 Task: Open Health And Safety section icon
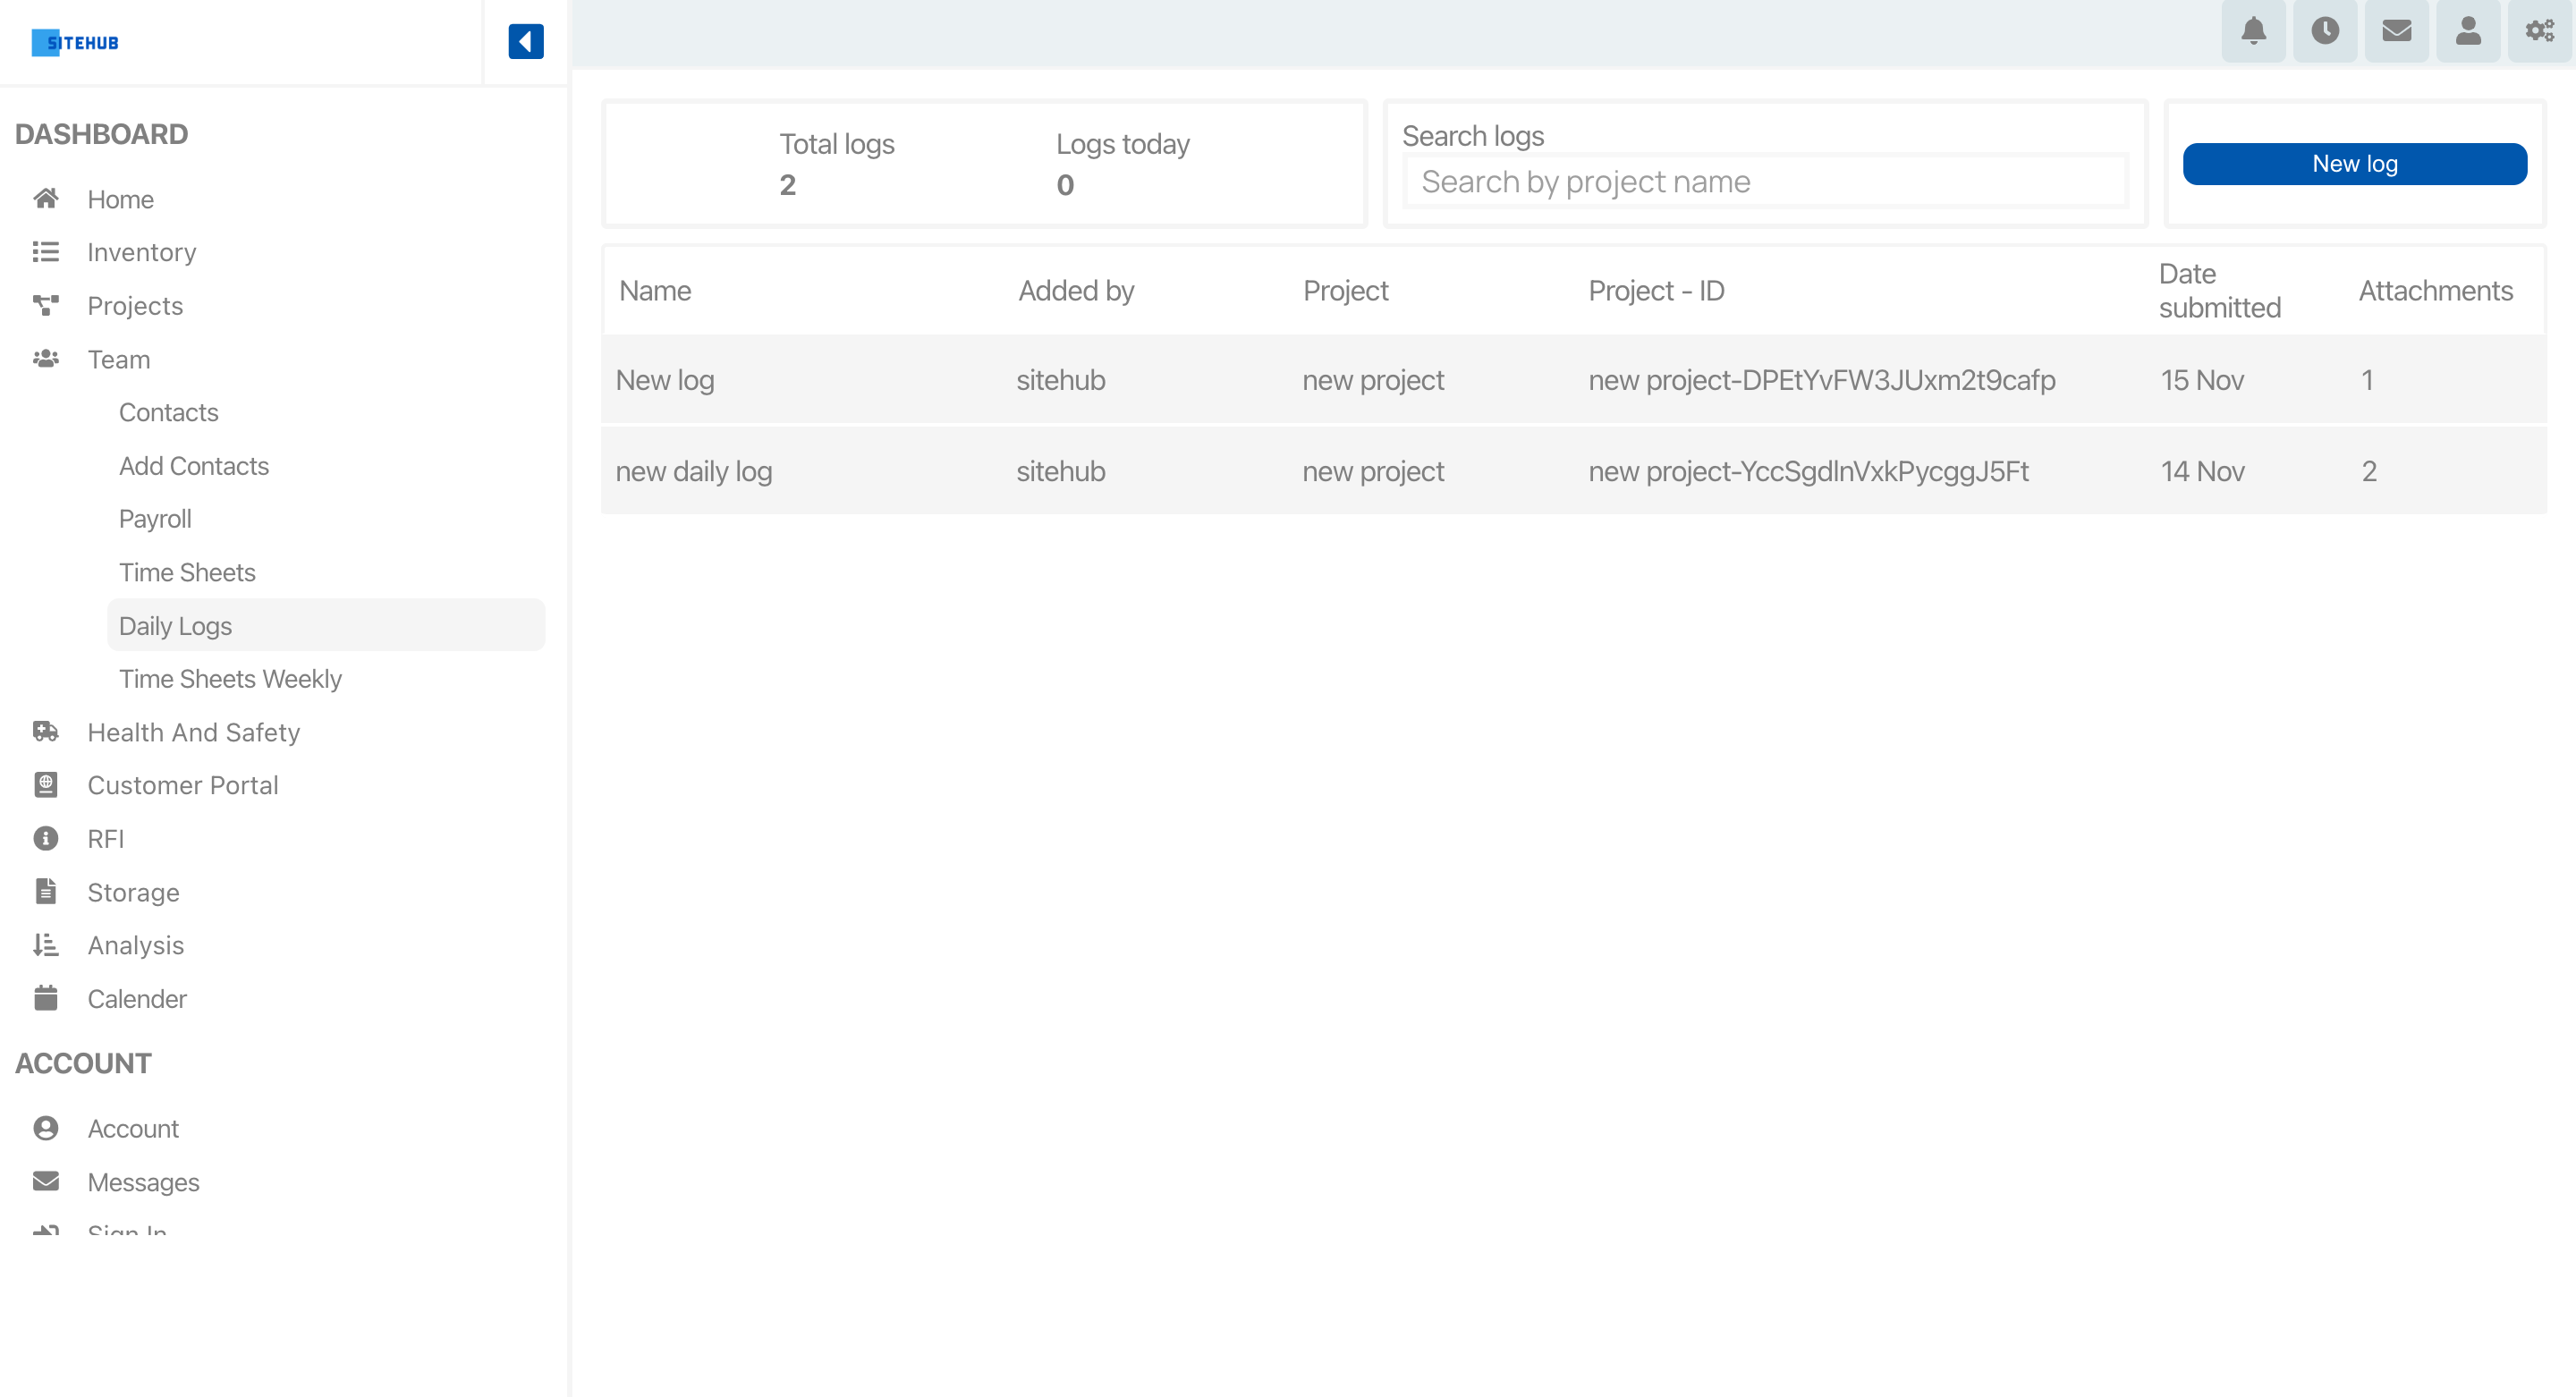[x=47, y=732]
